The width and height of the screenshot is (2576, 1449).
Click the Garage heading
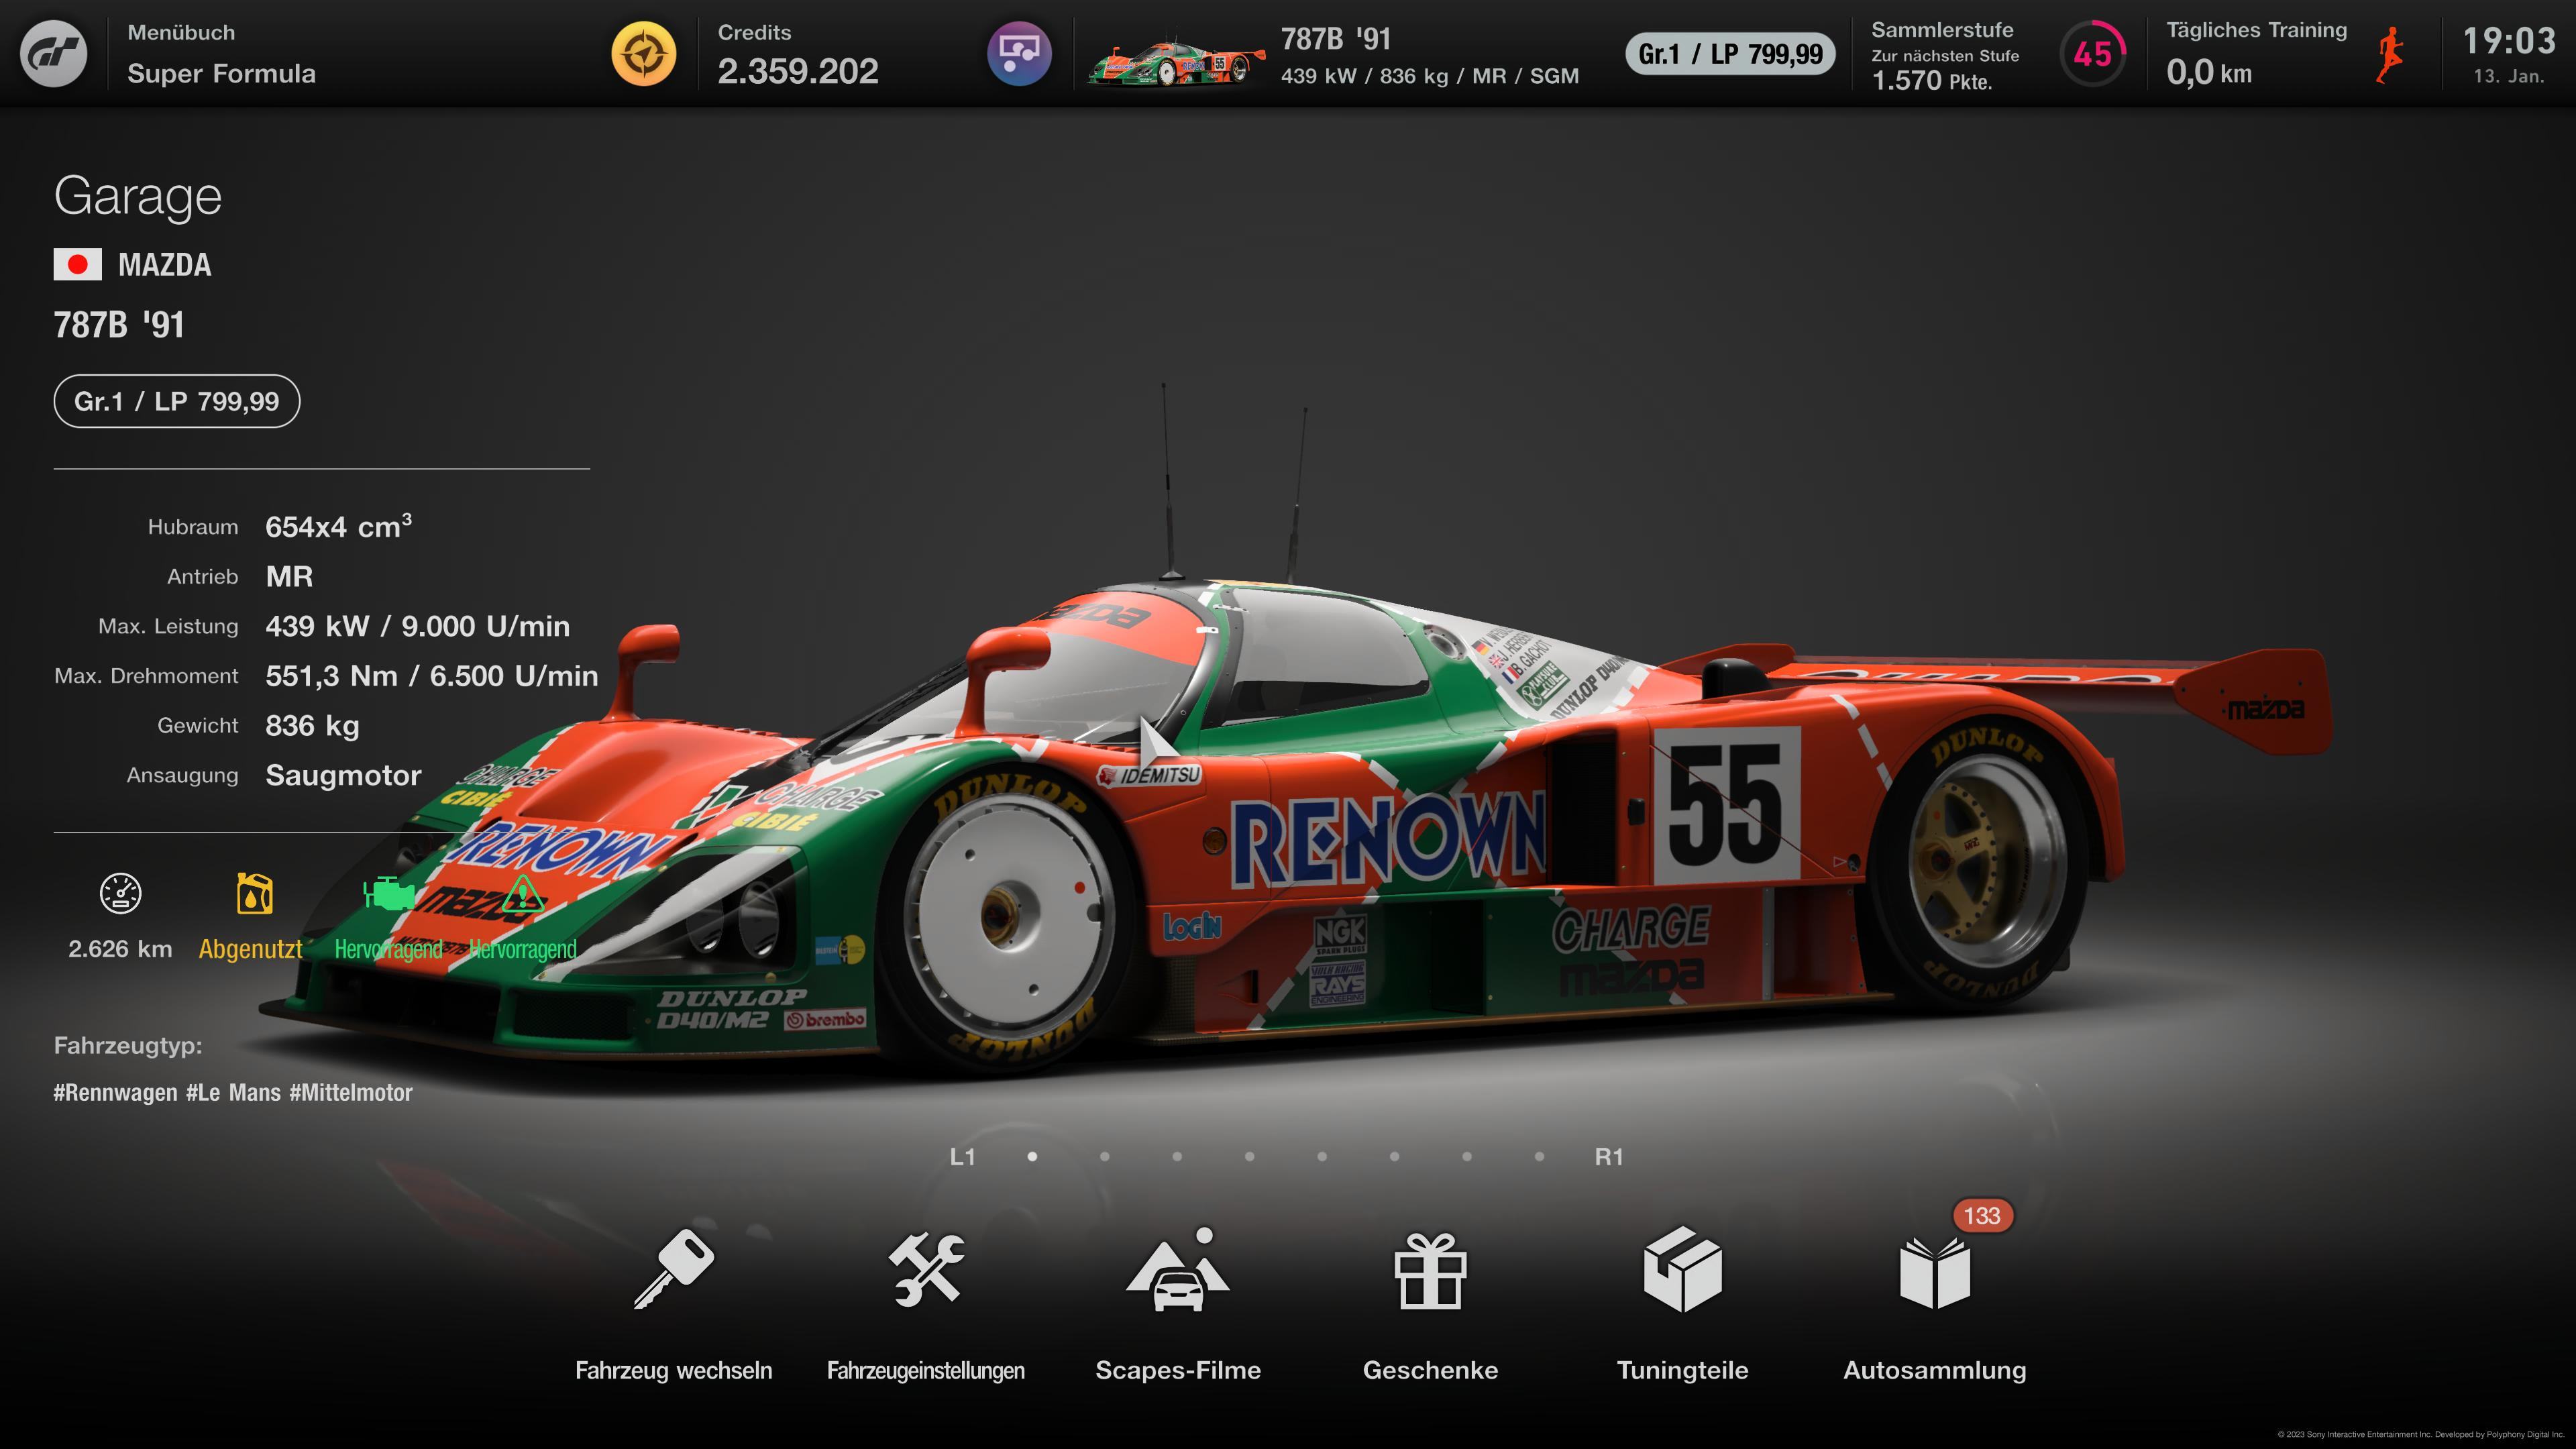[x=138, y=196]
